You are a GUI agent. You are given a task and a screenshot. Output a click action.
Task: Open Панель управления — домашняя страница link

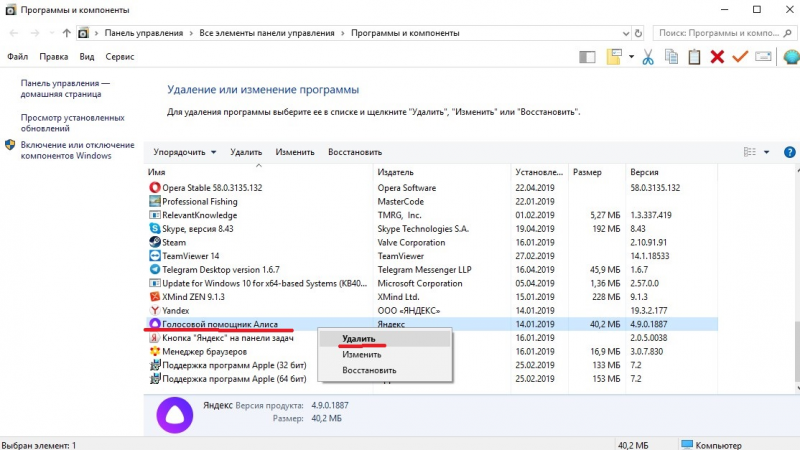point(65,88)
